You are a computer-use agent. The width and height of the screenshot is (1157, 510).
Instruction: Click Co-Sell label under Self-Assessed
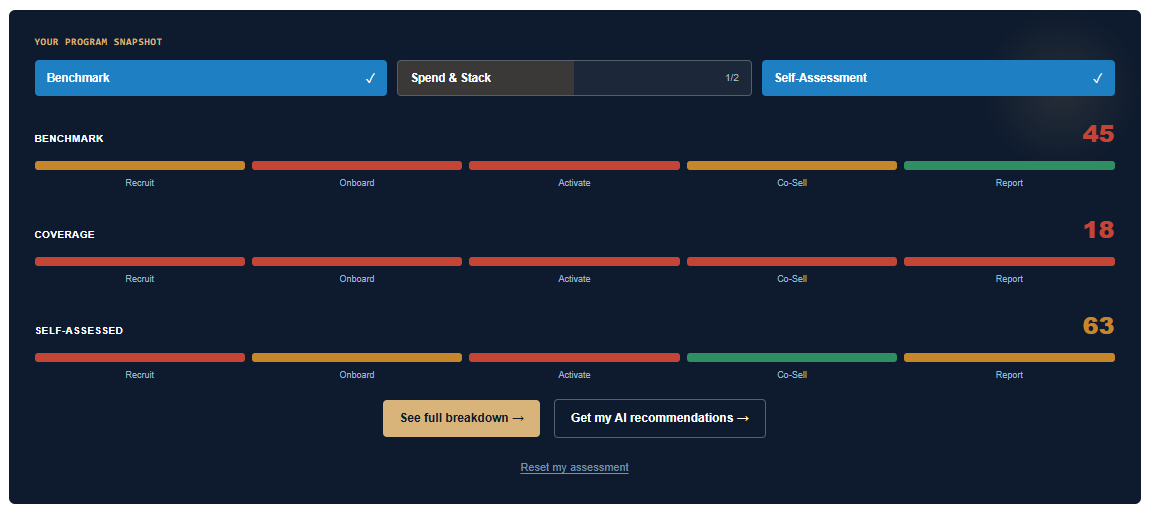792,375
